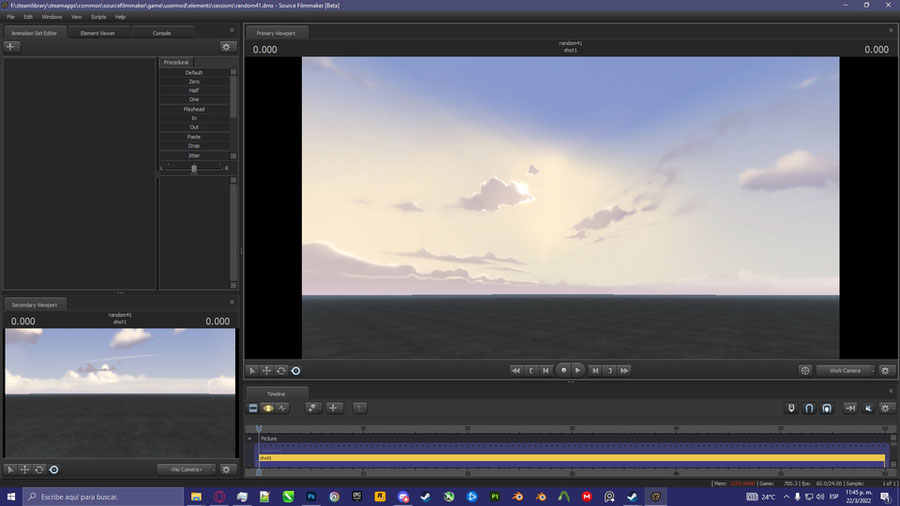Collapse the Picture track in the timeline
The image size is (900, 506).
pos(250,438)
